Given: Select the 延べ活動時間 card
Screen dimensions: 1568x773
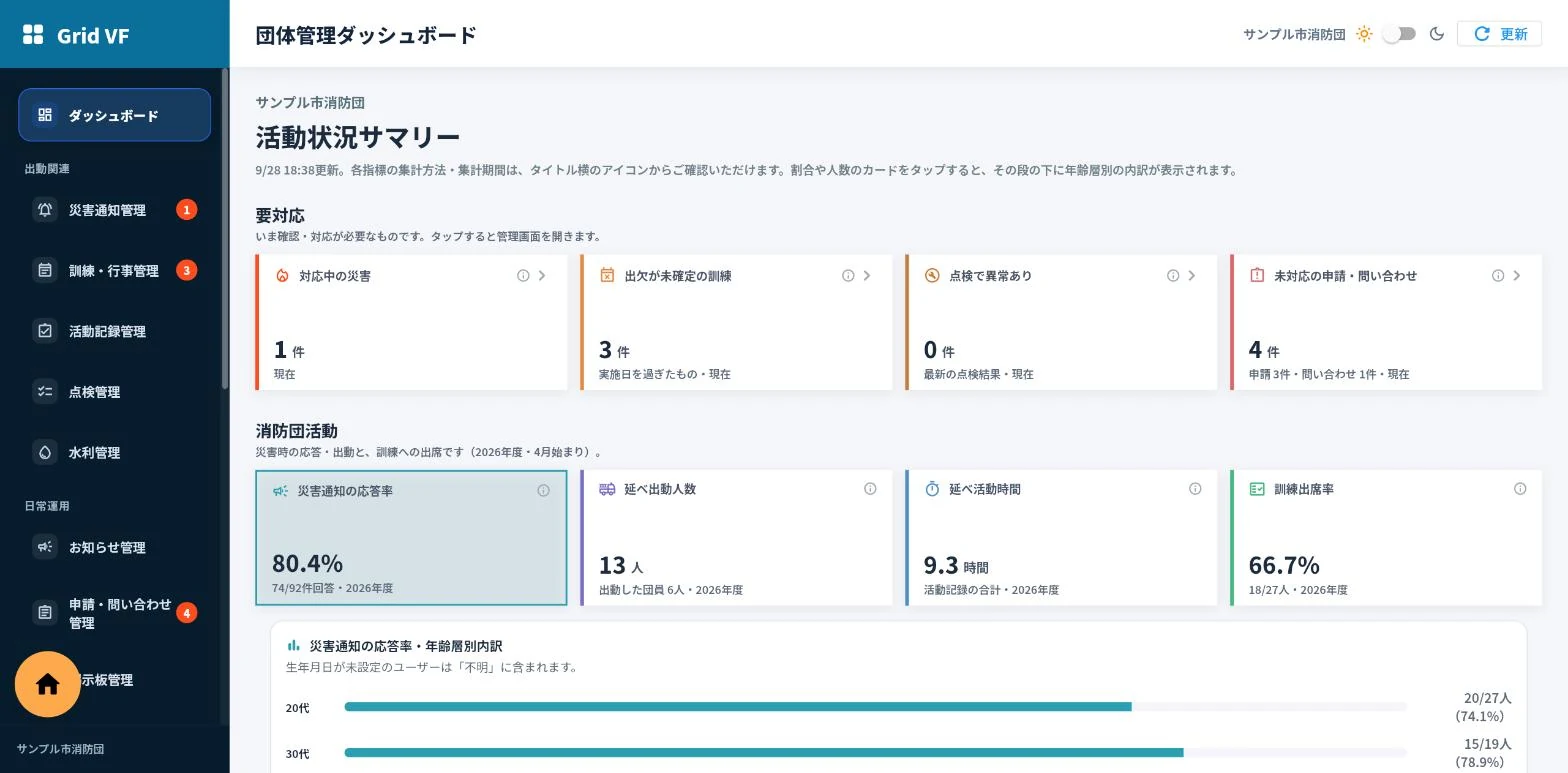Looking at the screenshot, I should click(x=1061, y=538).
